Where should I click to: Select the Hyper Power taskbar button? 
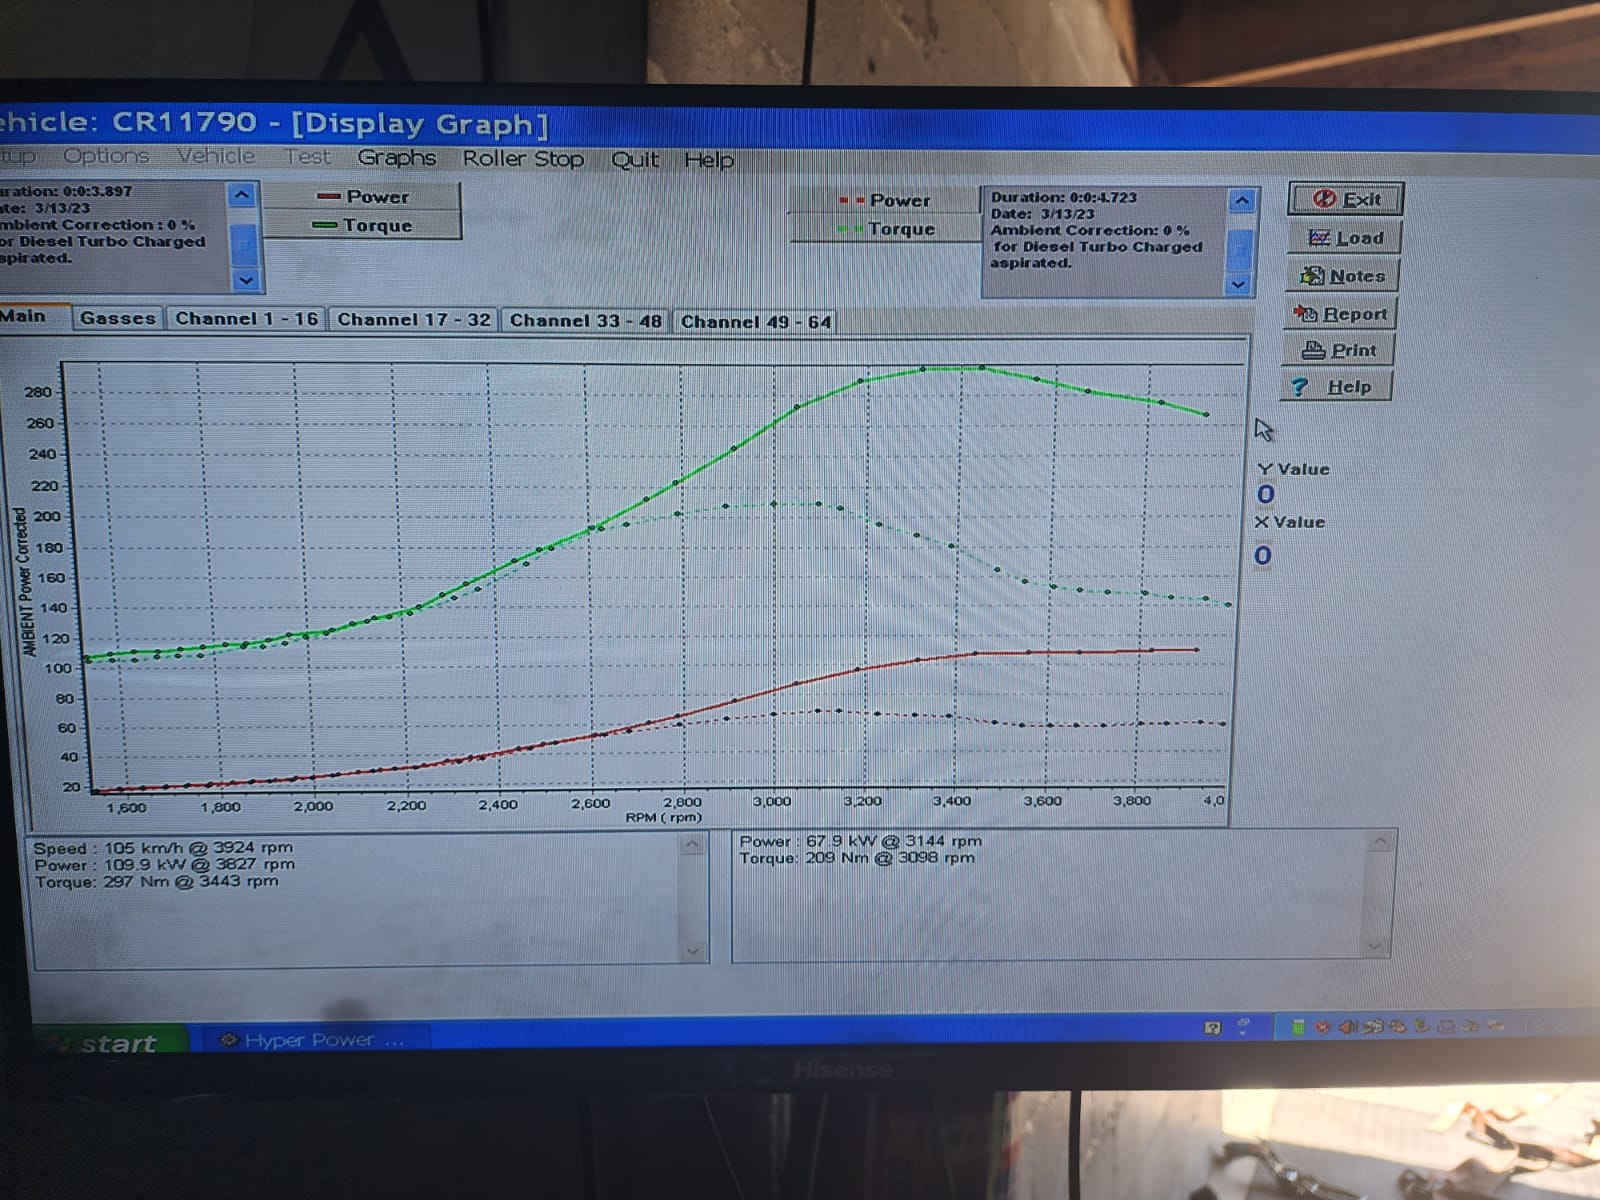314,1040
